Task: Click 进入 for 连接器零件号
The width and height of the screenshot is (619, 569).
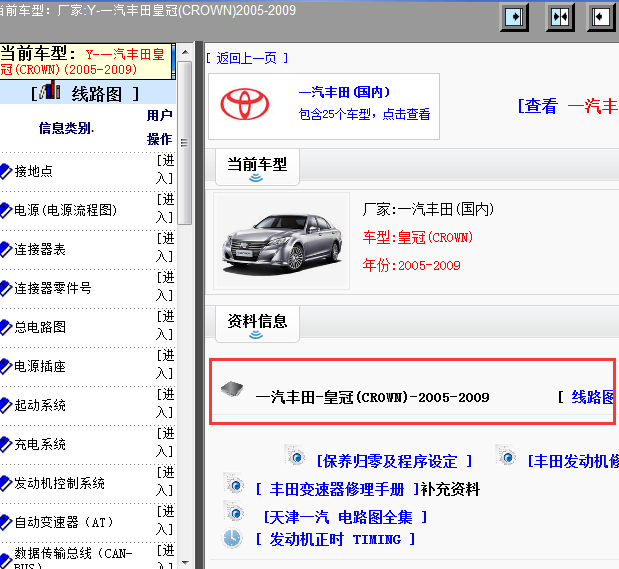Action: [x=165, y=287]
